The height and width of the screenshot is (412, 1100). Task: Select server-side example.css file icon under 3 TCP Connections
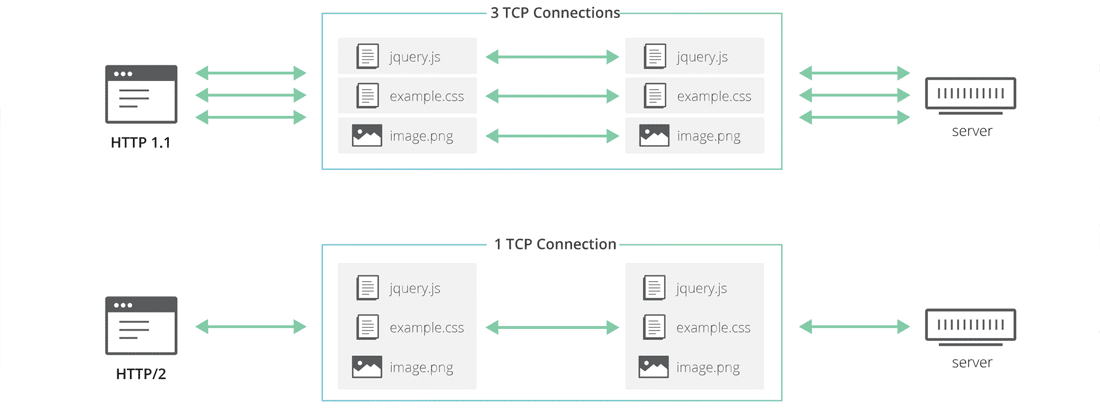tap(655, 96)
